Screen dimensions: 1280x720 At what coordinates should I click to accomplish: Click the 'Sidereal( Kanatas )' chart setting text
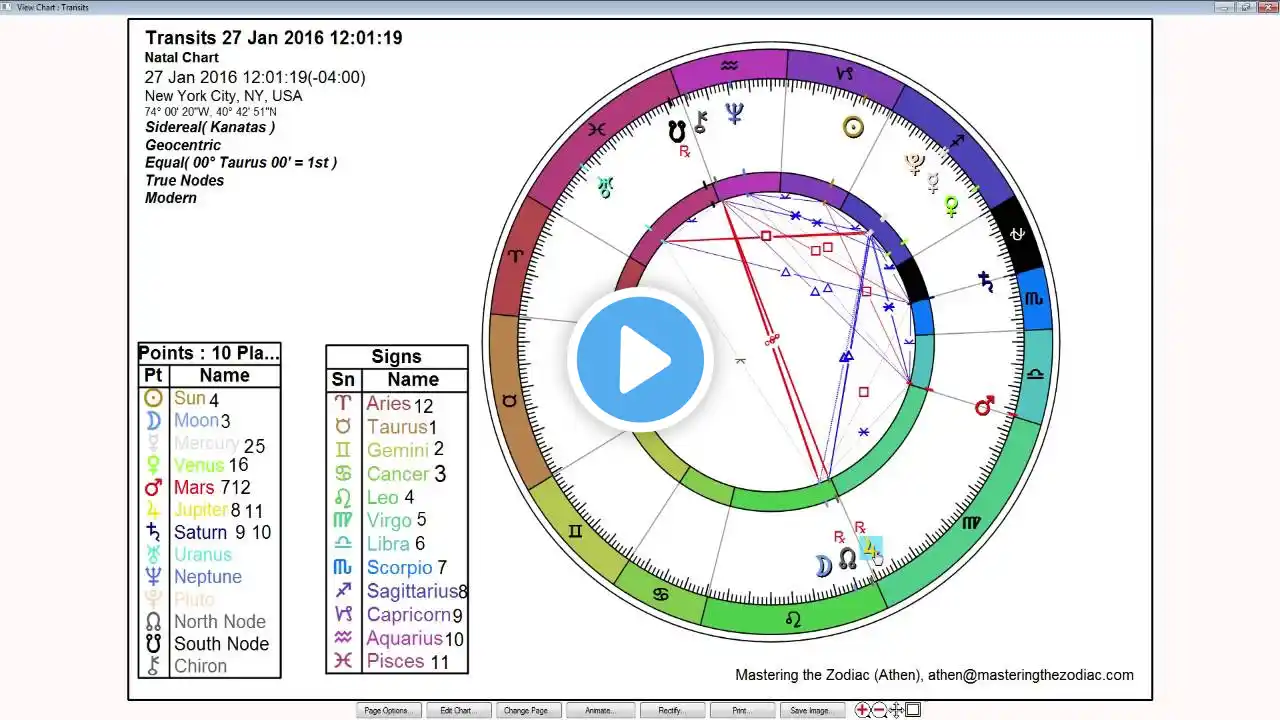(210, 127)
